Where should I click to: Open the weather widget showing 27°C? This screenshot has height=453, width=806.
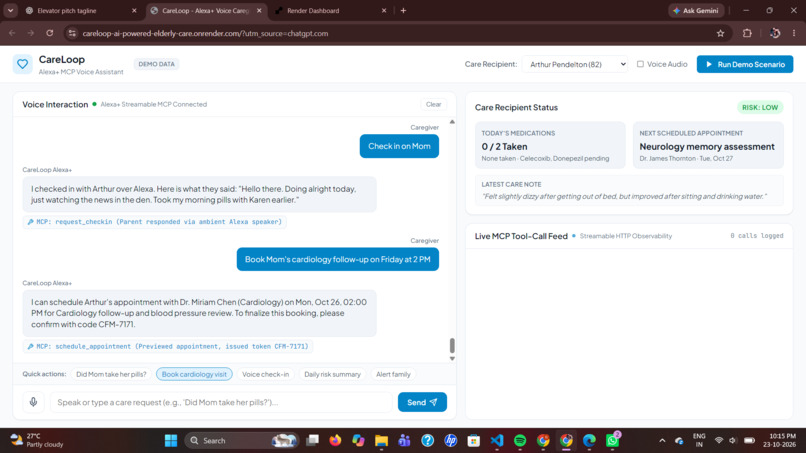tap(37, 440)
